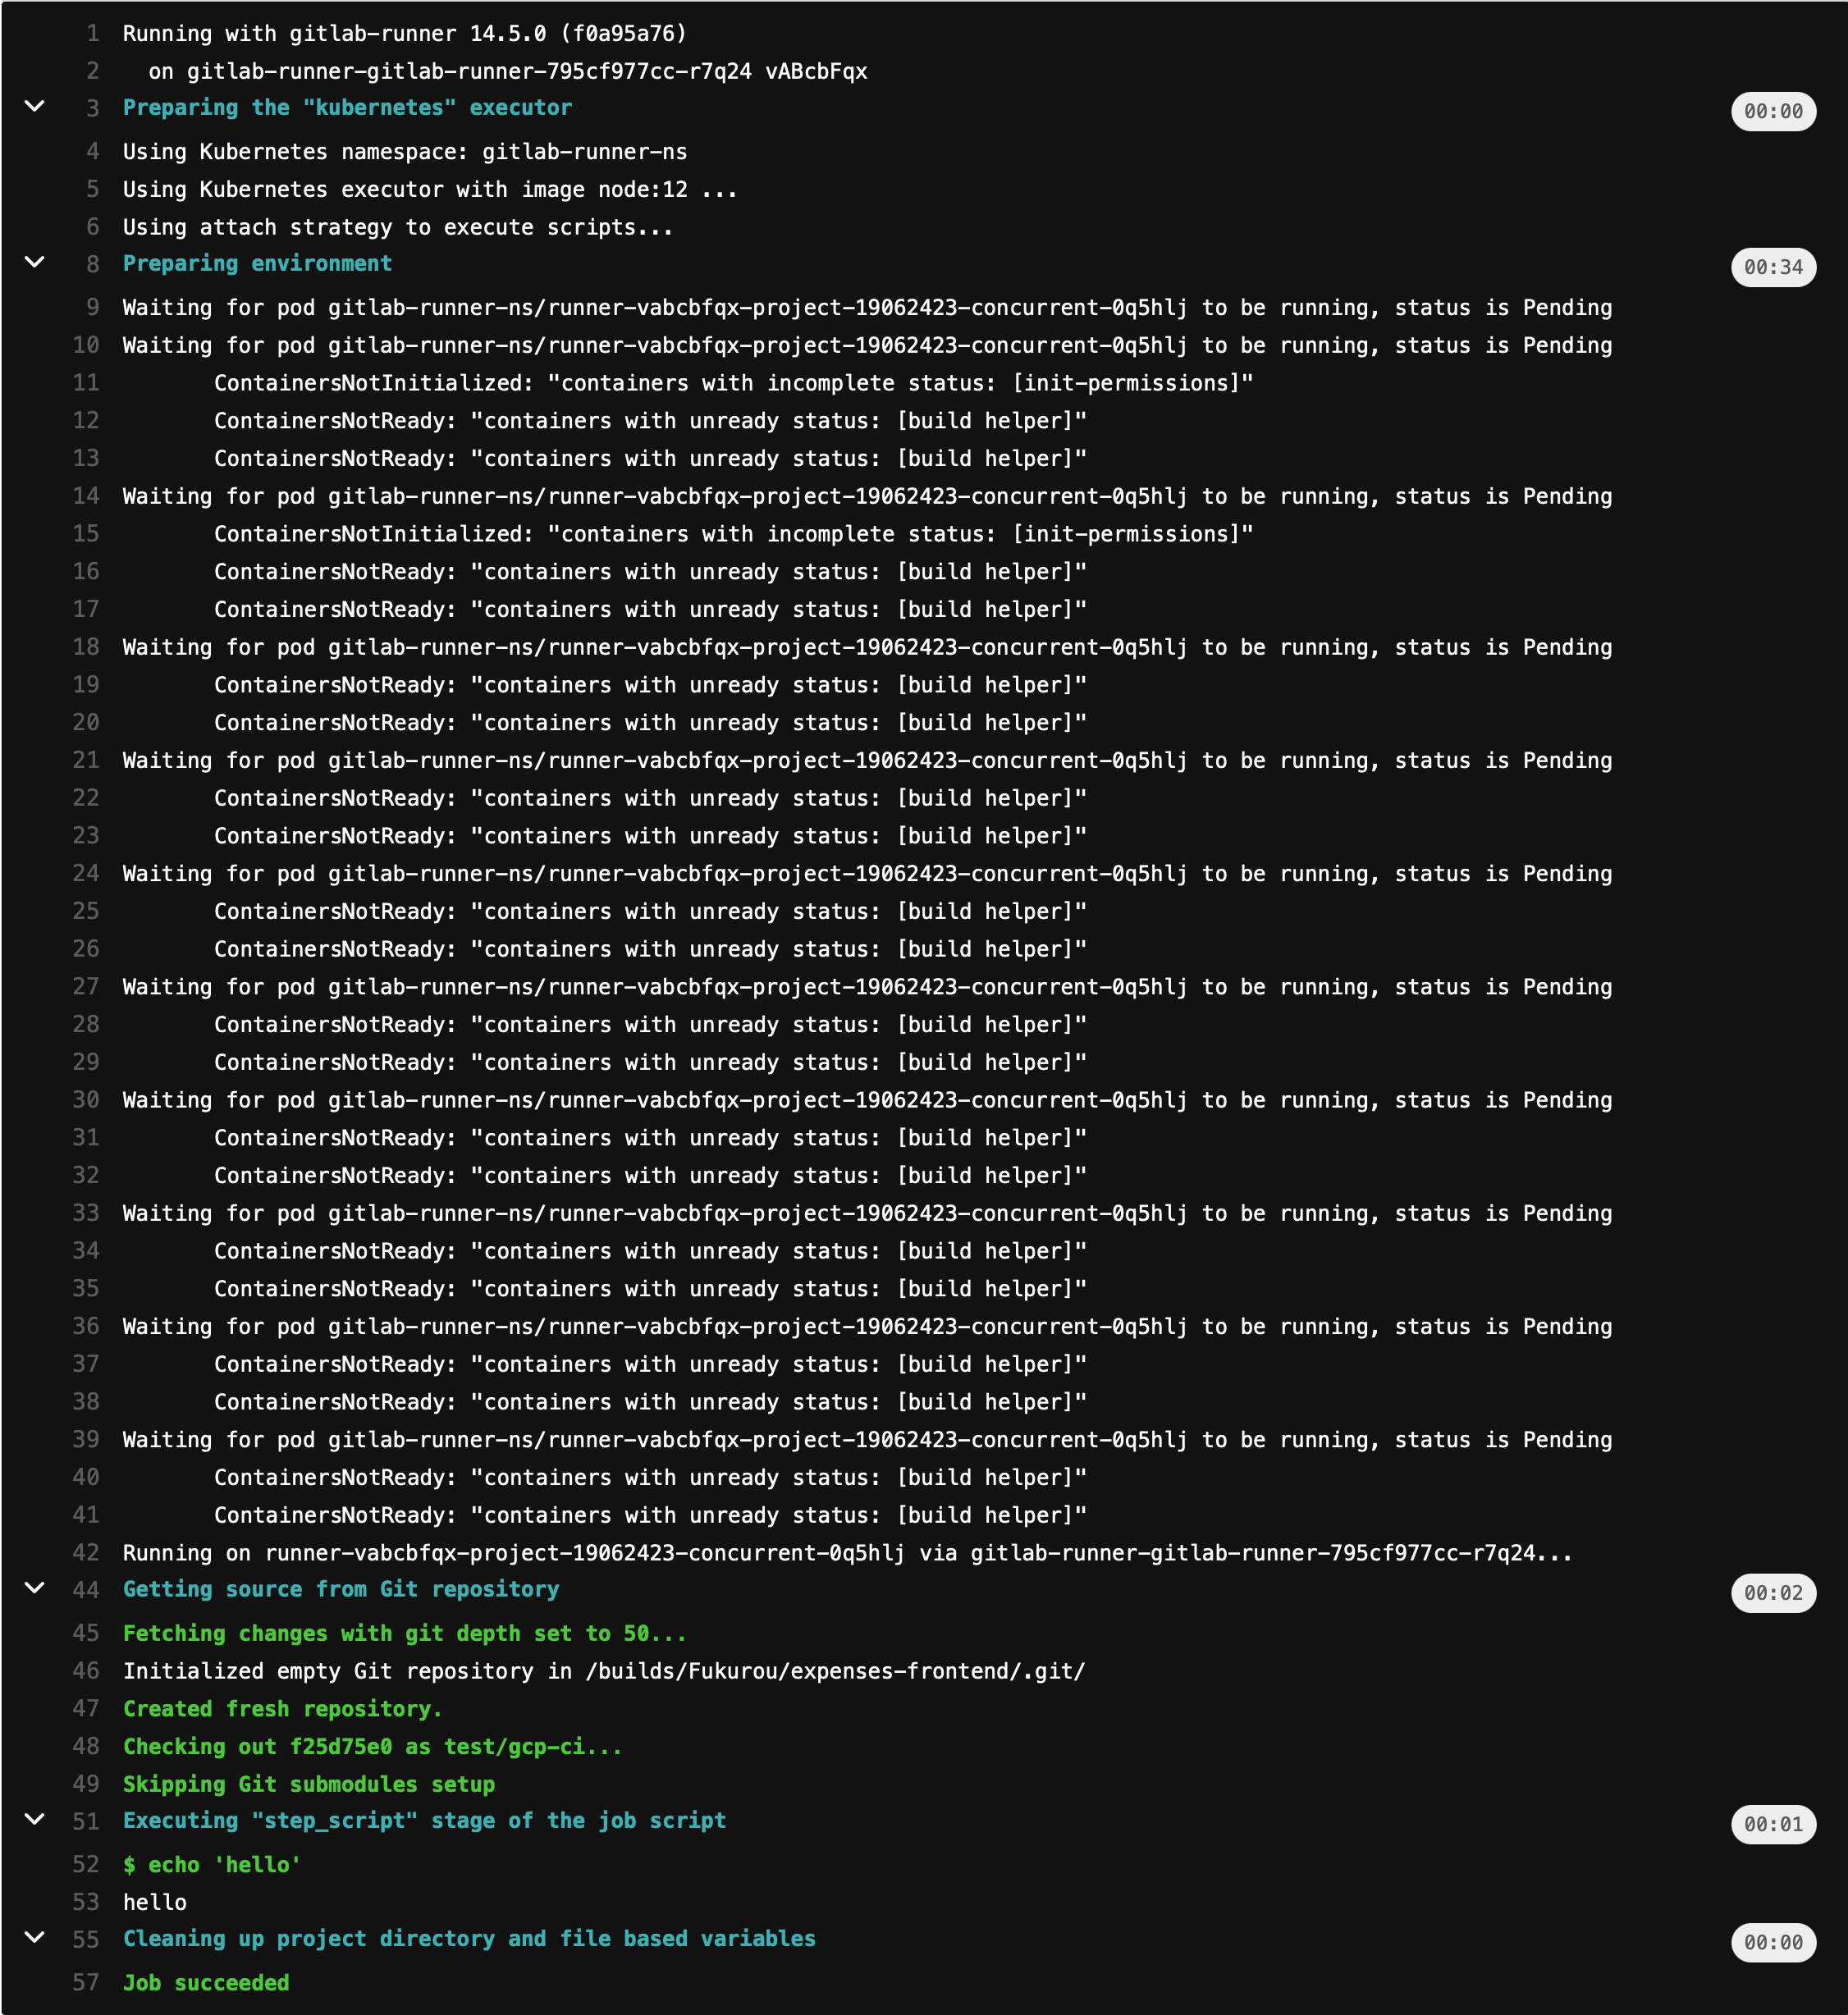This screenshot has width=1848, height=2015.
Task: Collapse the 'Preparing environment' section chevron
Action: (34, 262)
